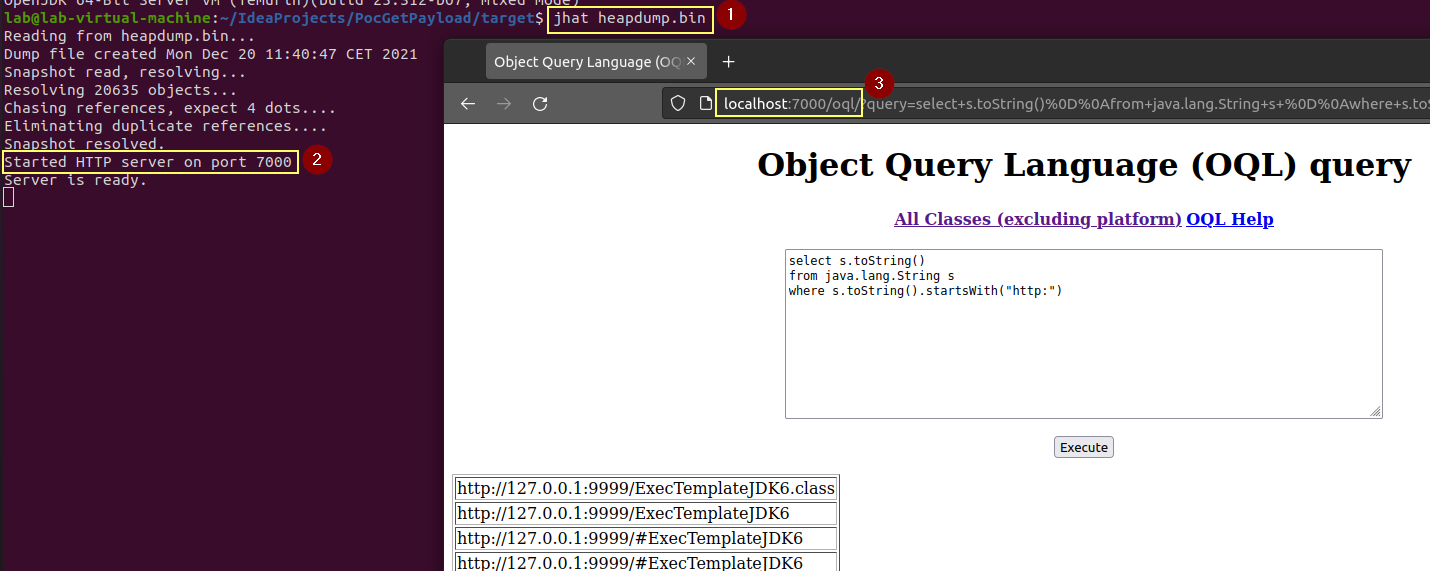Click the Execute button
This screenshot has height=571, width=1430.
(1084, 447)
